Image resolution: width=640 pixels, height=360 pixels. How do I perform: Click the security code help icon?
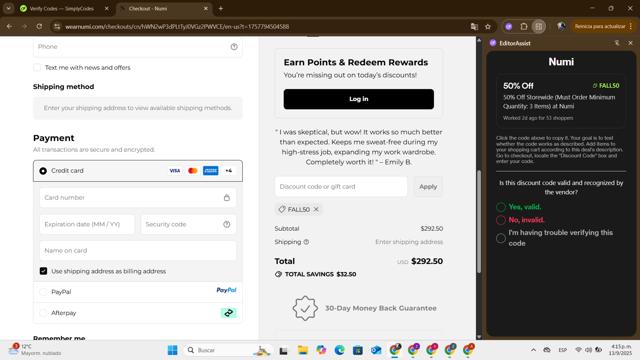point(227,224)
